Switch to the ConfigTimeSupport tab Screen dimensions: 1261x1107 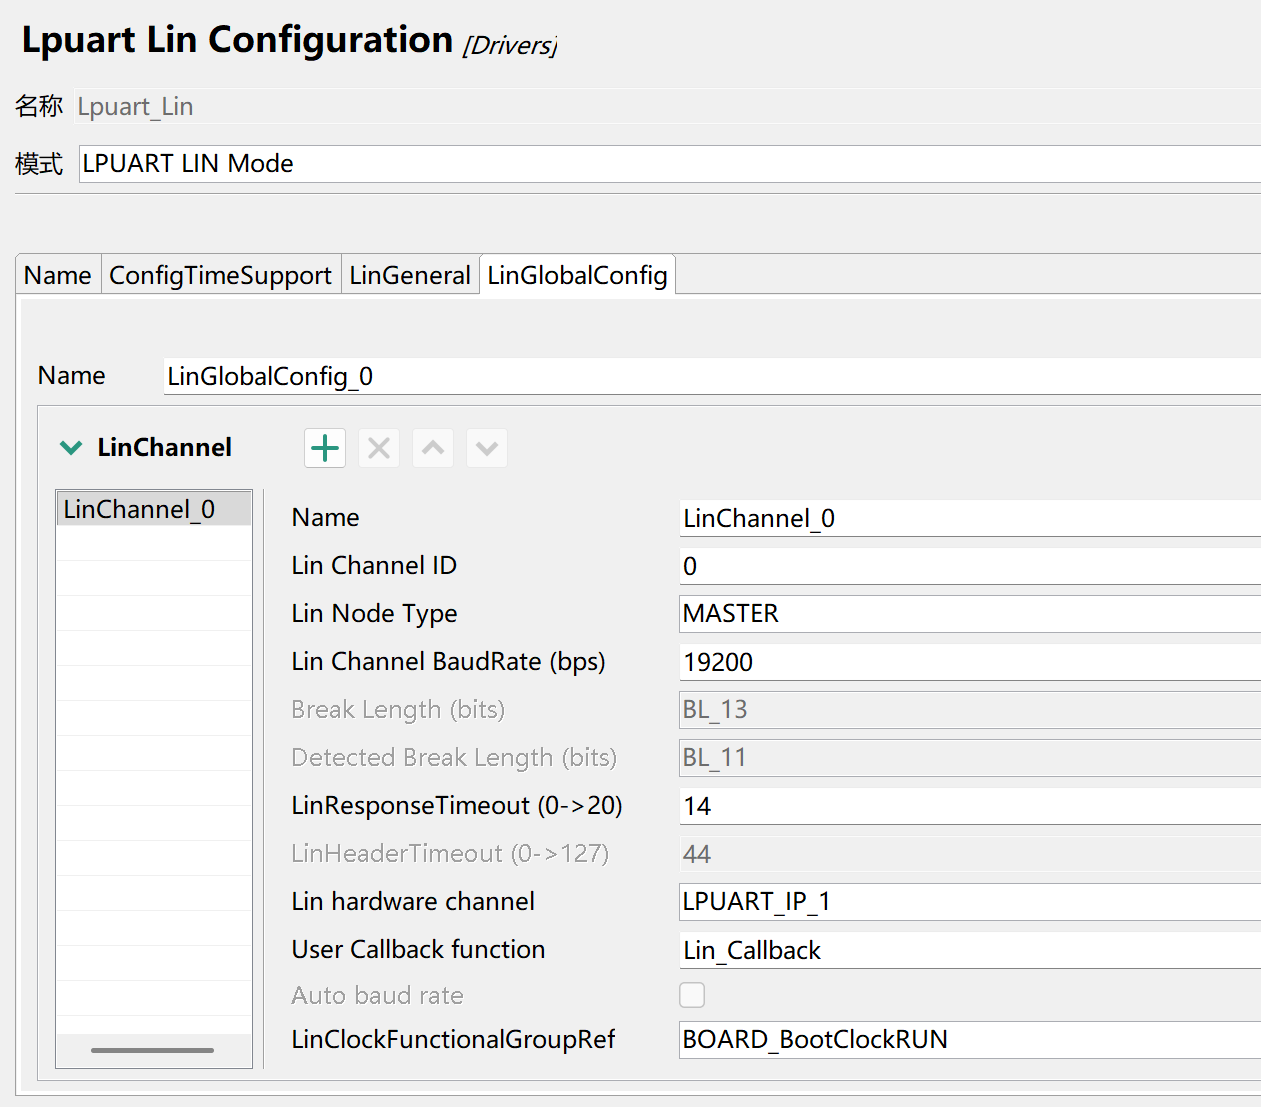pyautogui.click(x=220, y=275)
